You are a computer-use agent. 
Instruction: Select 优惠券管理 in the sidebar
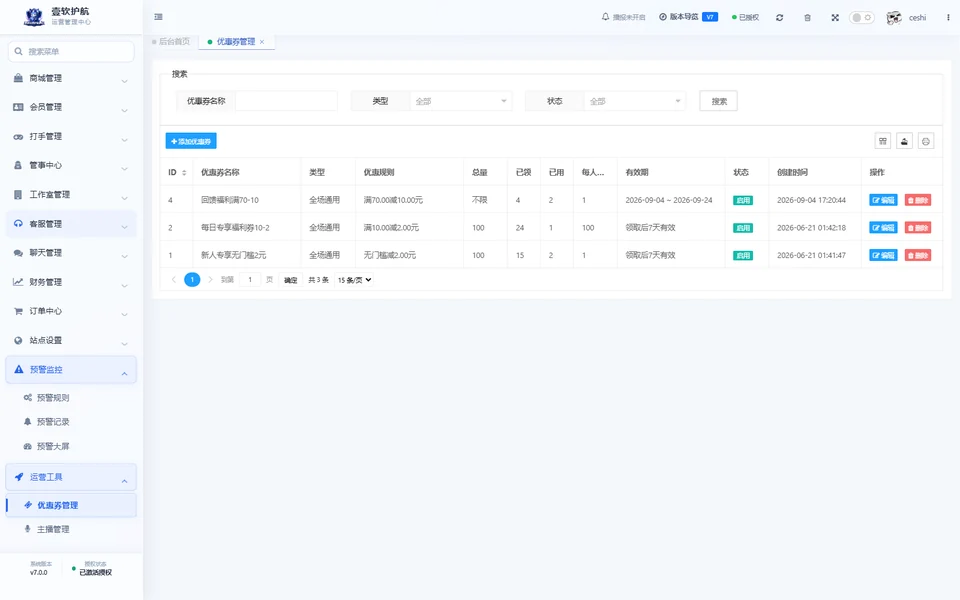(71, 505)
